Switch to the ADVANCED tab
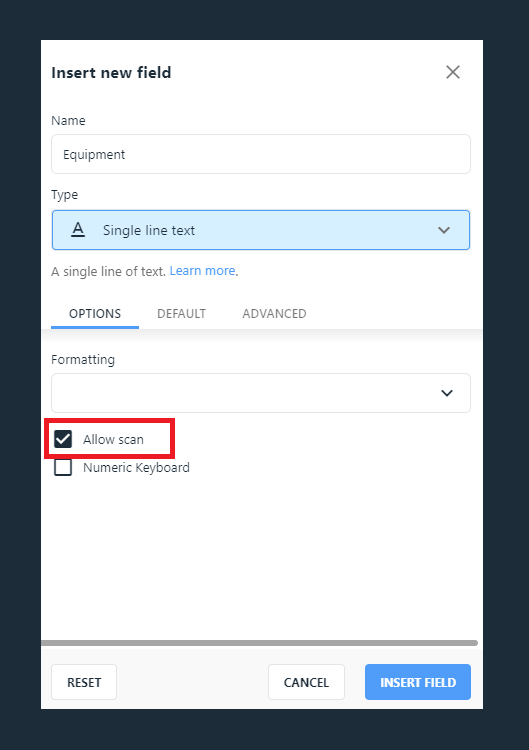The image size is (529, 750). (x=274, y=314)
